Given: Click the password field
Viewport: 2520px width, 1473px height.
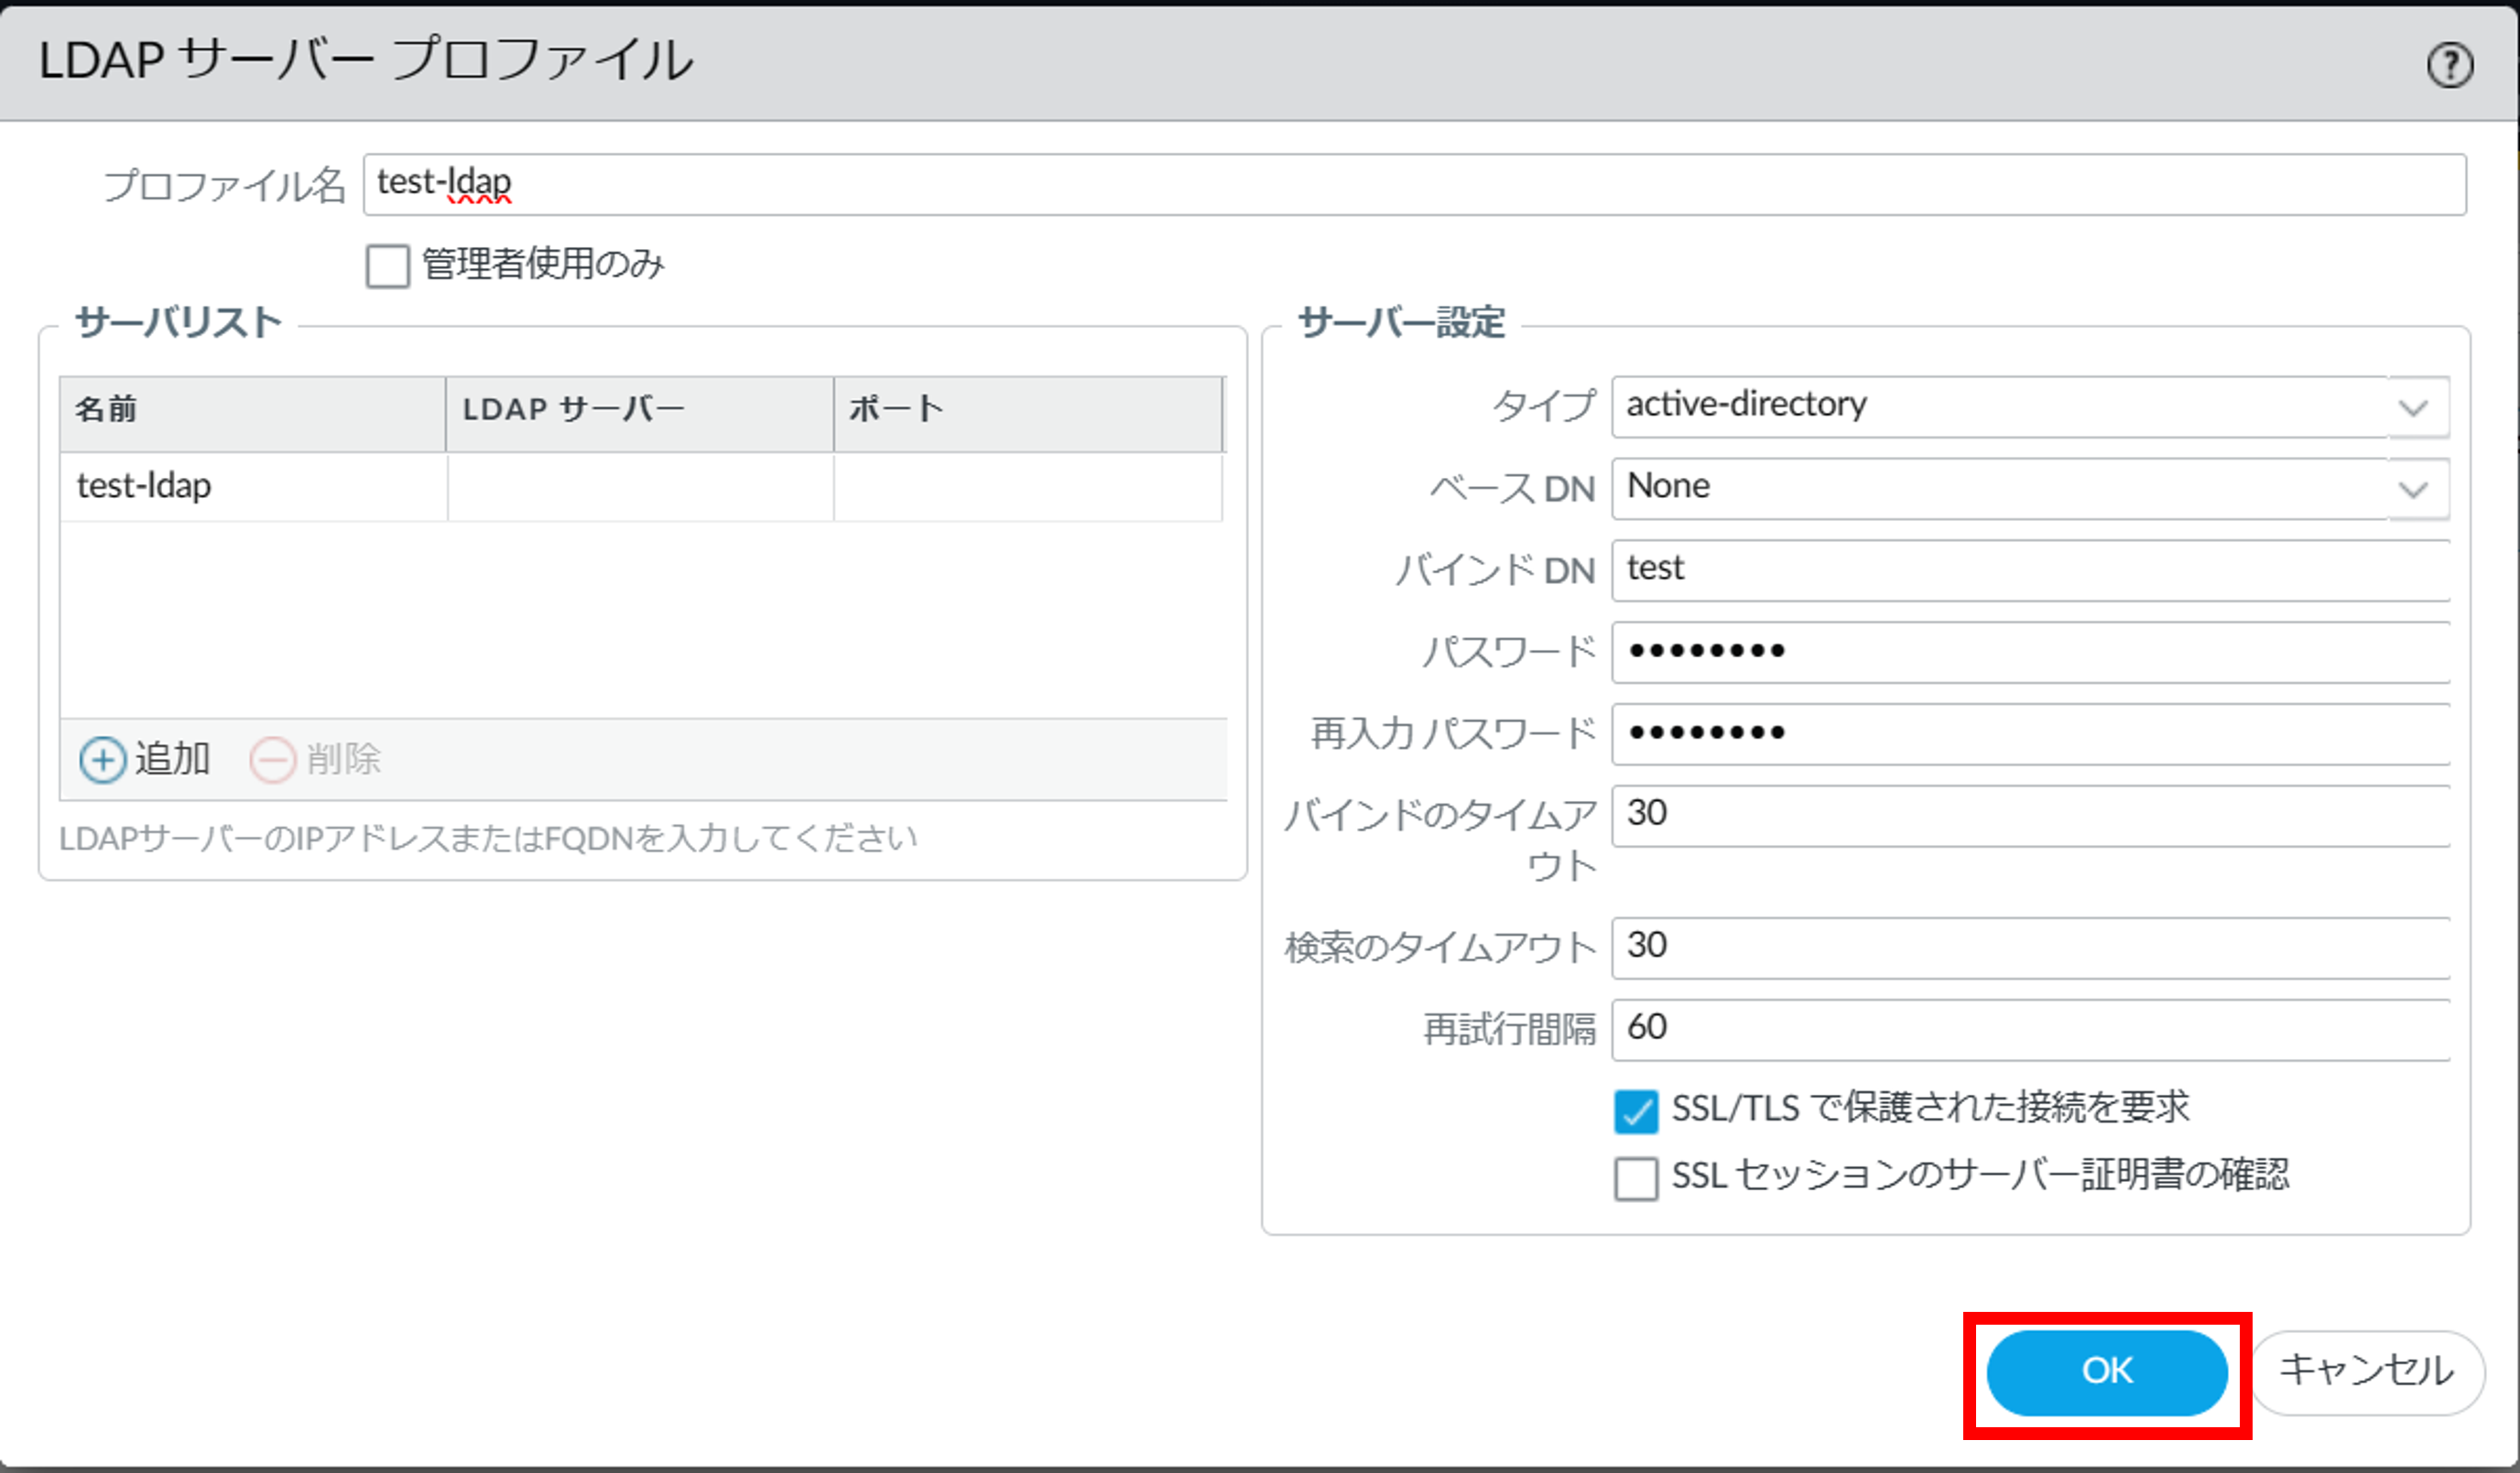Looking at the screenshot, I should point(2030,652).
